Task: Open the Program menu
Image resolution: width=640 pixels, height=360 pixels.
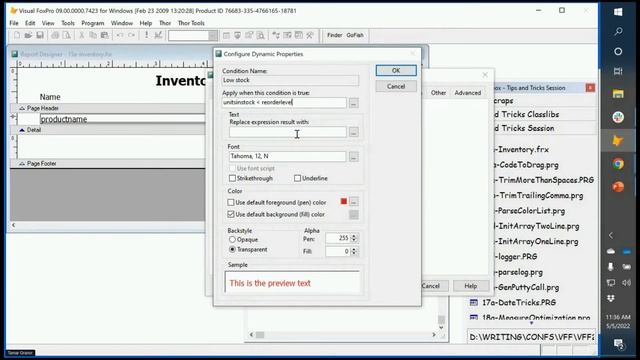Action: pos(93,23)
